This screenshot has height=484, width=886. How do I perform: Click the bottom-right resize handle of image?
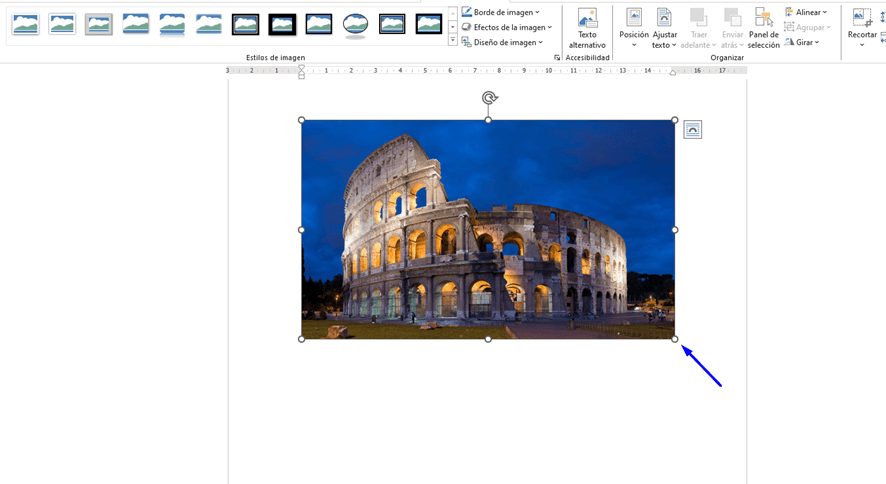(x=675, y=339)
